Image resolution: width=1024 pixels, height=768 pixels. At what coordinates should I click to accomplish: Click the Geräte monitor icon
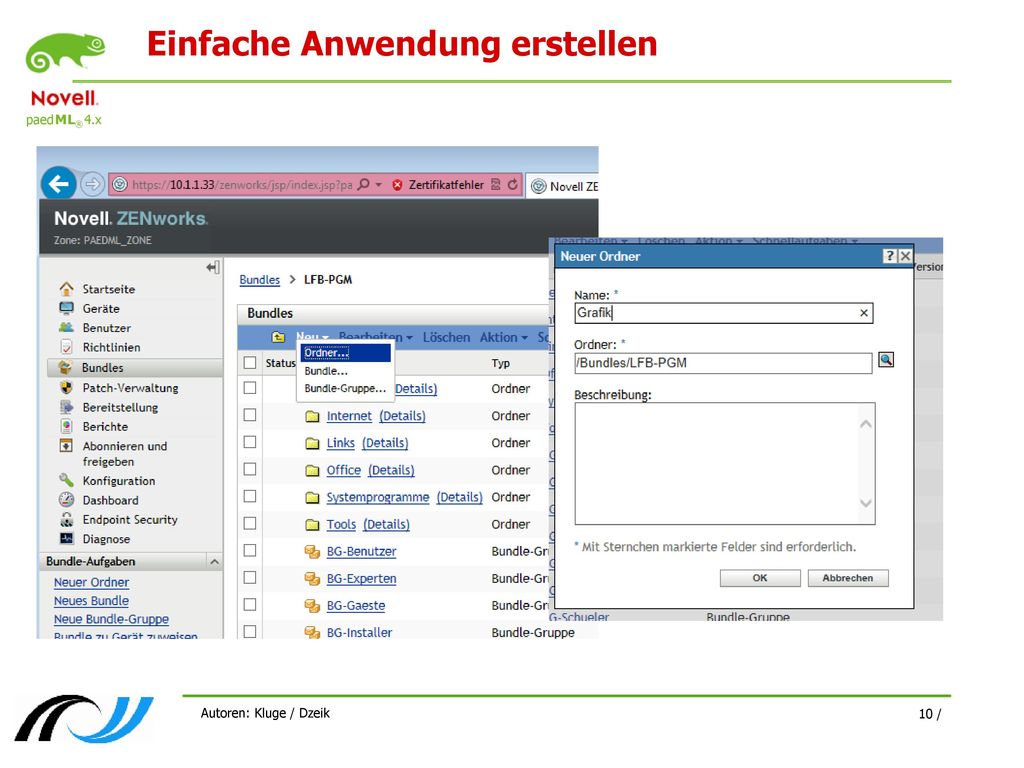[x=66, y=308]
